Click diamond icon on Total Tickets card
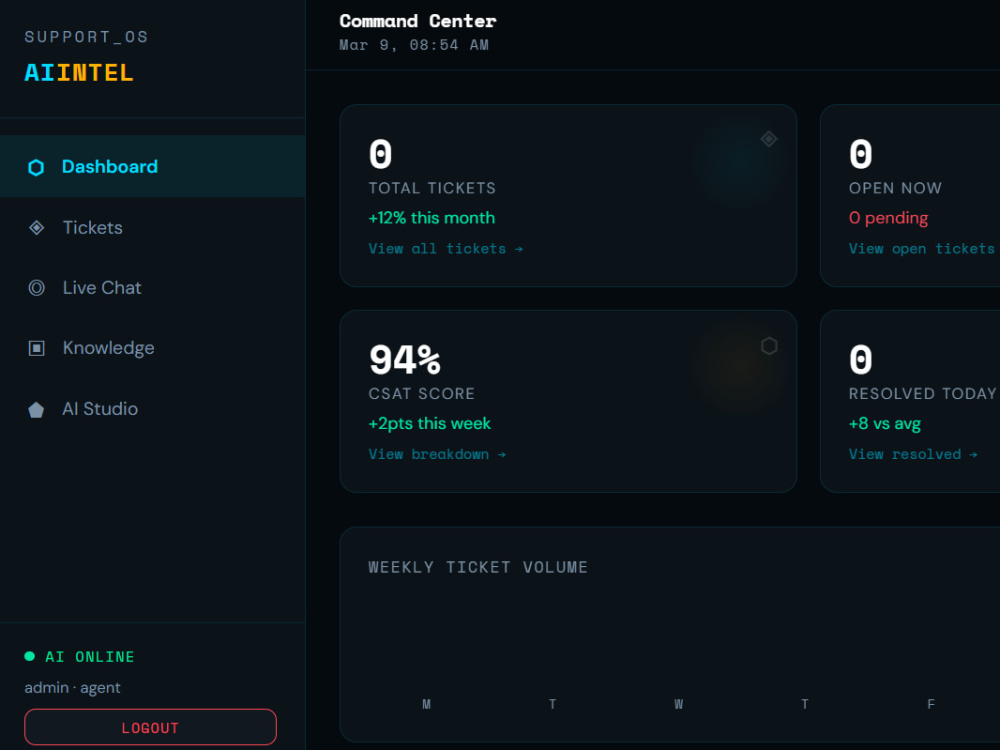Screen dimensions: 1000x750 [768, 139]
